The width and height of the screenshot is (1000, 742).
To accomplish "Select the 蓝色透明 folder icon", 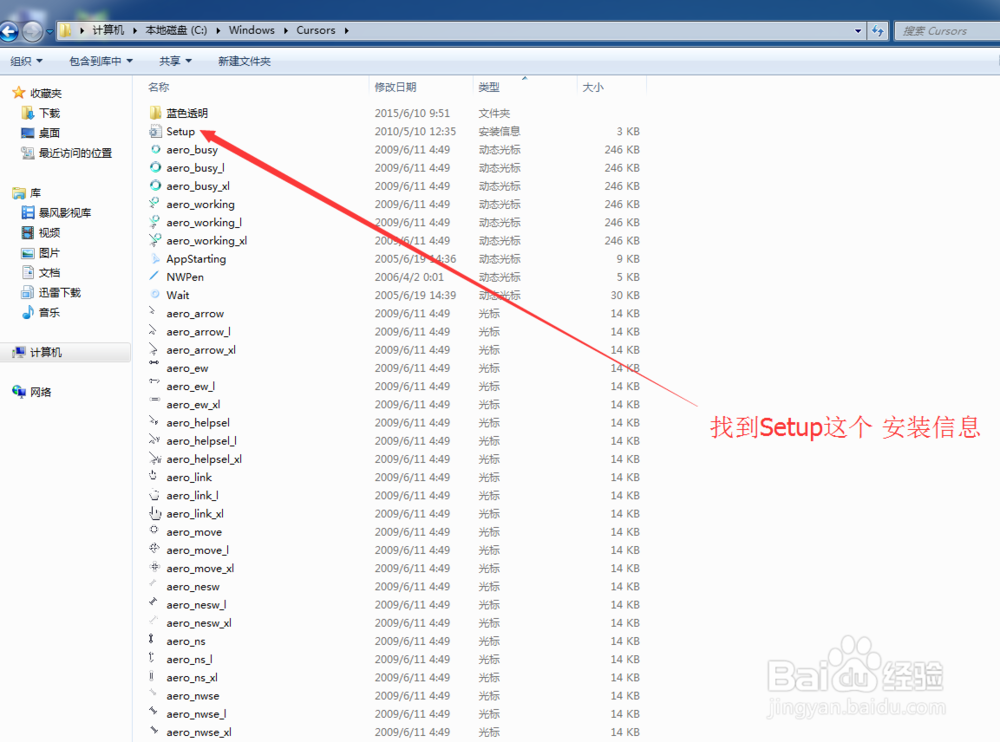I will point(155,113).
